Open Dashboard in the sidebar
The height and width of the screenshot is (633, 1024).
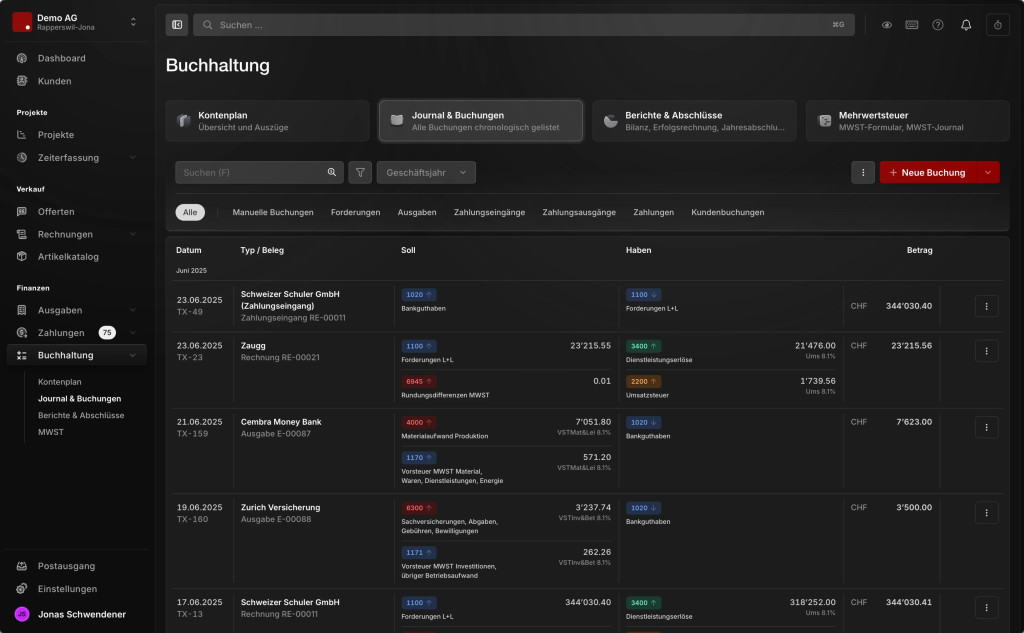[61, 58]
